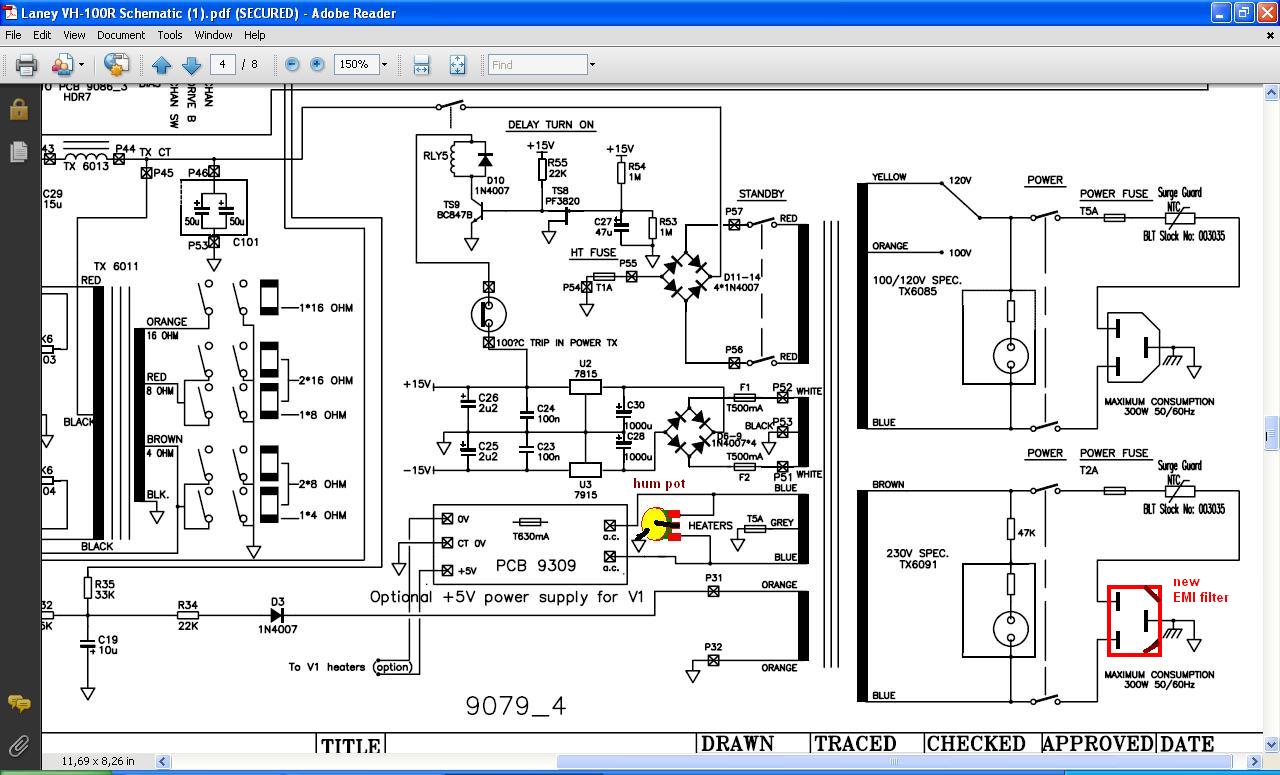
Task: Click the 'TRACED' title block heading
Action: 855,744
